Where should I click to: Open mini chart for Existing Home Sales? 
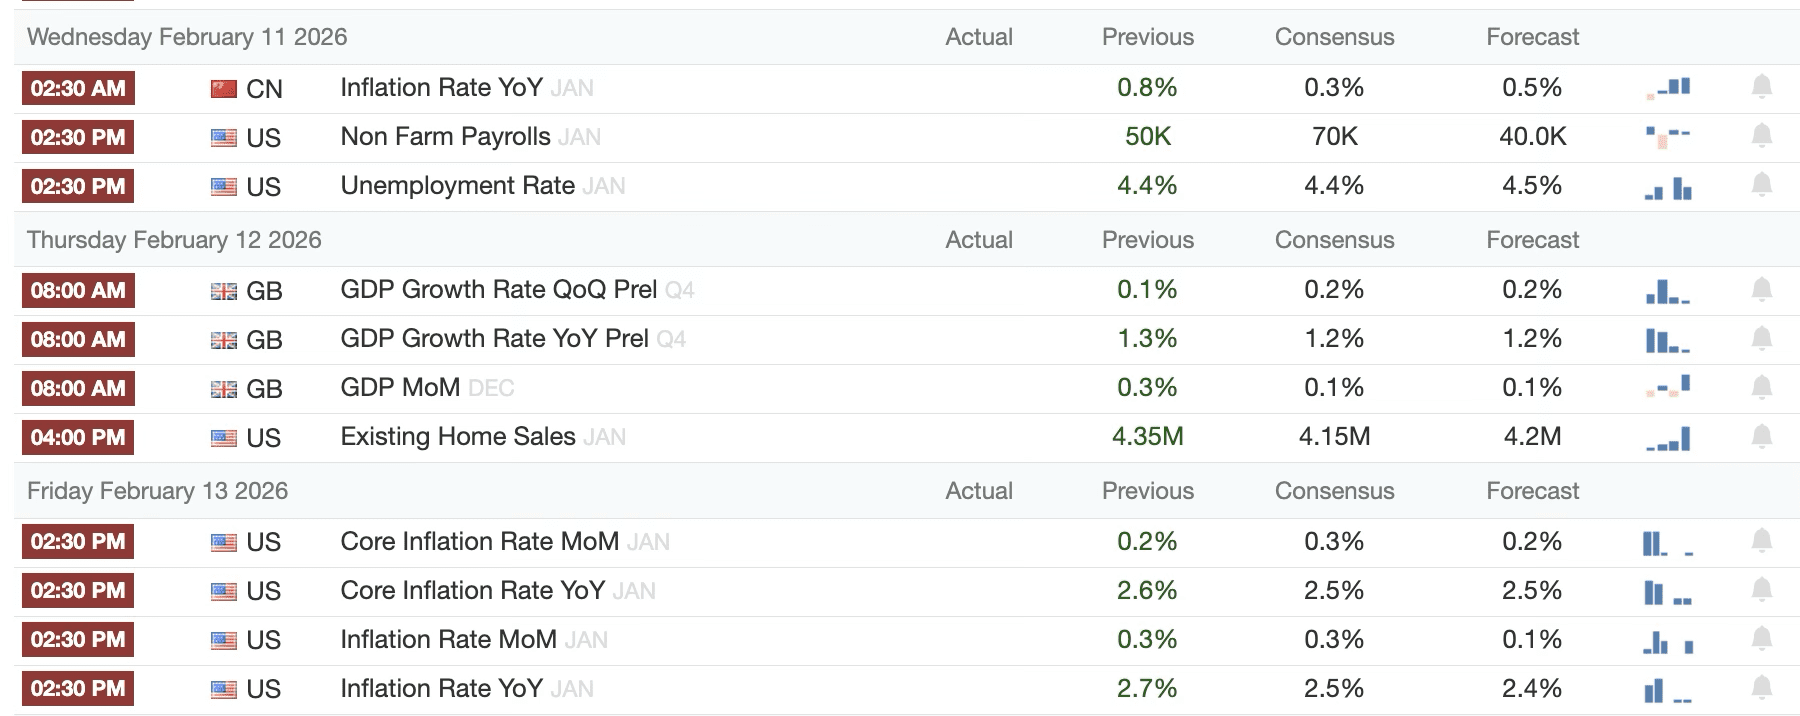tap(1667, 438)
